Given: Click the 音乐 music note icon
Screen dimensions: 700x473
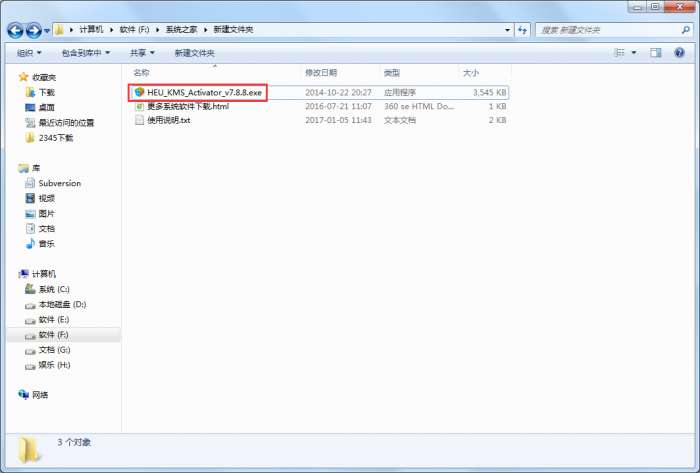Looking at the screenshot, I should pyautogui.click(x=30, y=244).
